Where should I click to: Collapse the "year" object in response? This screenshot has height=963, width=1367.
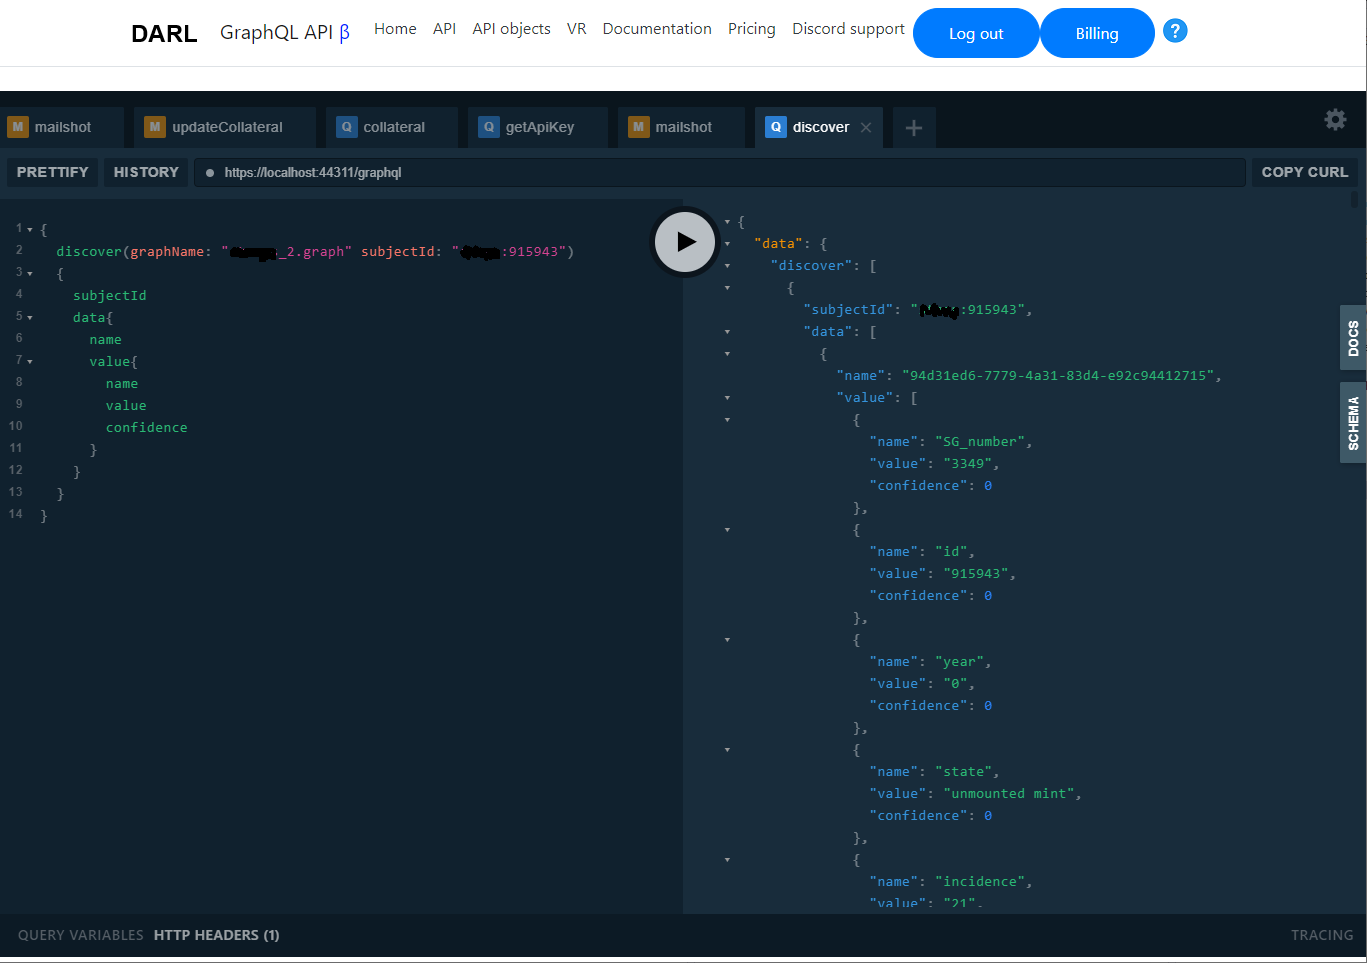(x=727, y=640)
